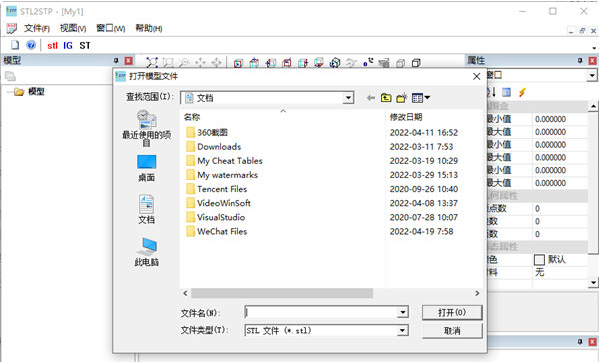This screenshot has width=599, height=362.
Task: Select the Downloads folder
Action: tap(214, 147)
